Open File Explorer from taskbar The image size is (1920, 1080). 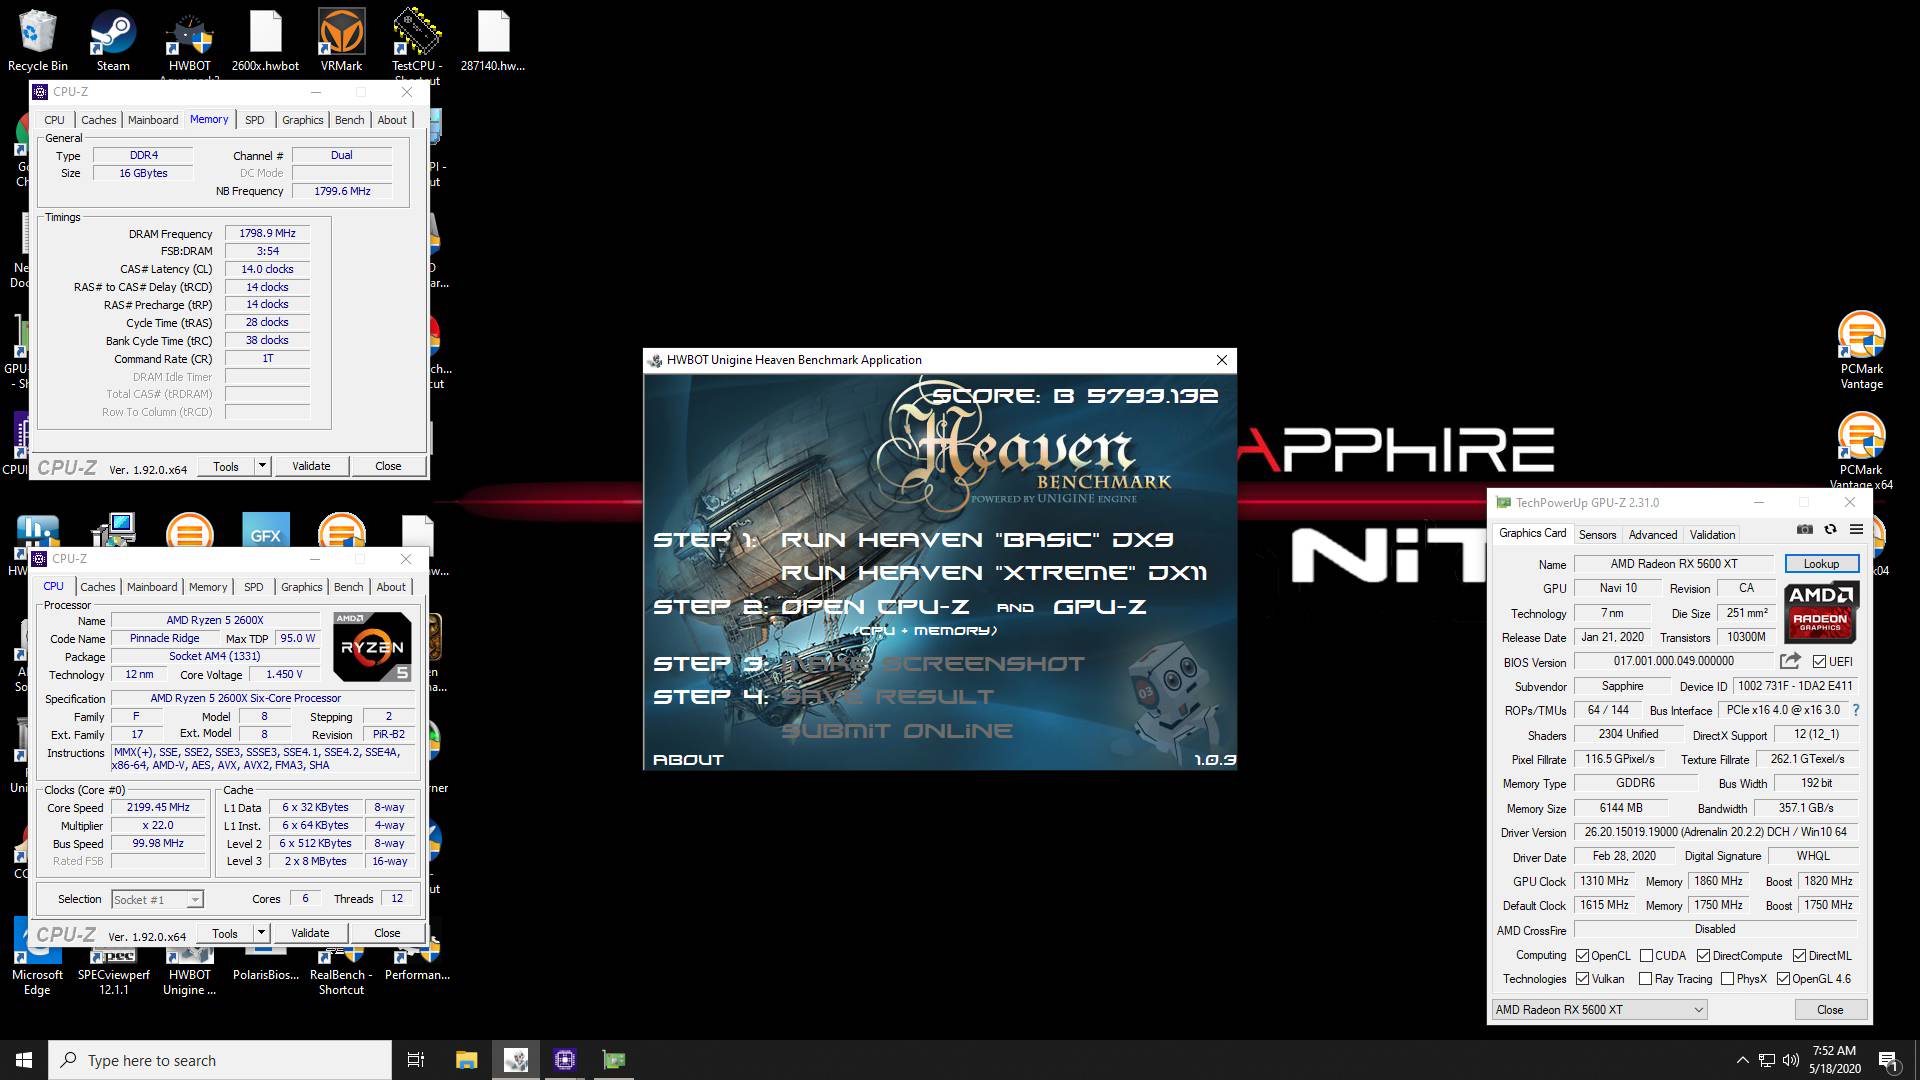pyautogui.click(x=466, y=1060)
